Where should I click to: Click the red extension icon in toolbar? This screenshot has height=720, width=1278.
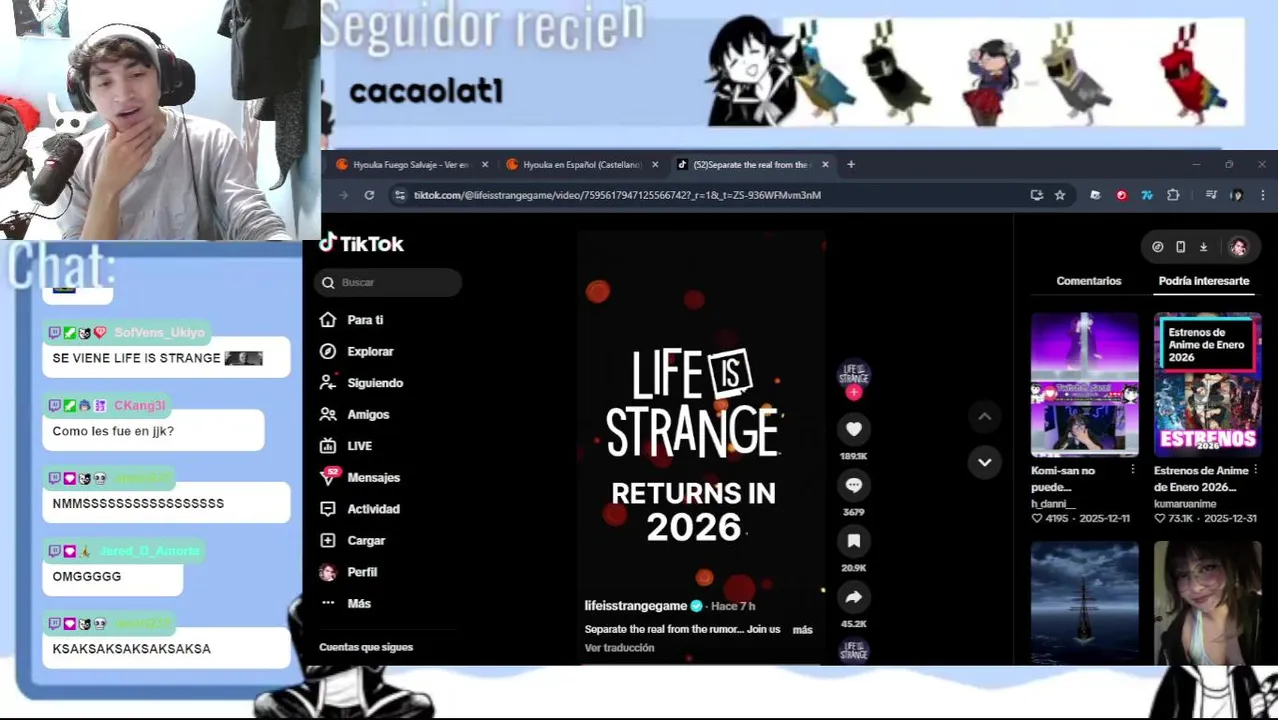1121,195
